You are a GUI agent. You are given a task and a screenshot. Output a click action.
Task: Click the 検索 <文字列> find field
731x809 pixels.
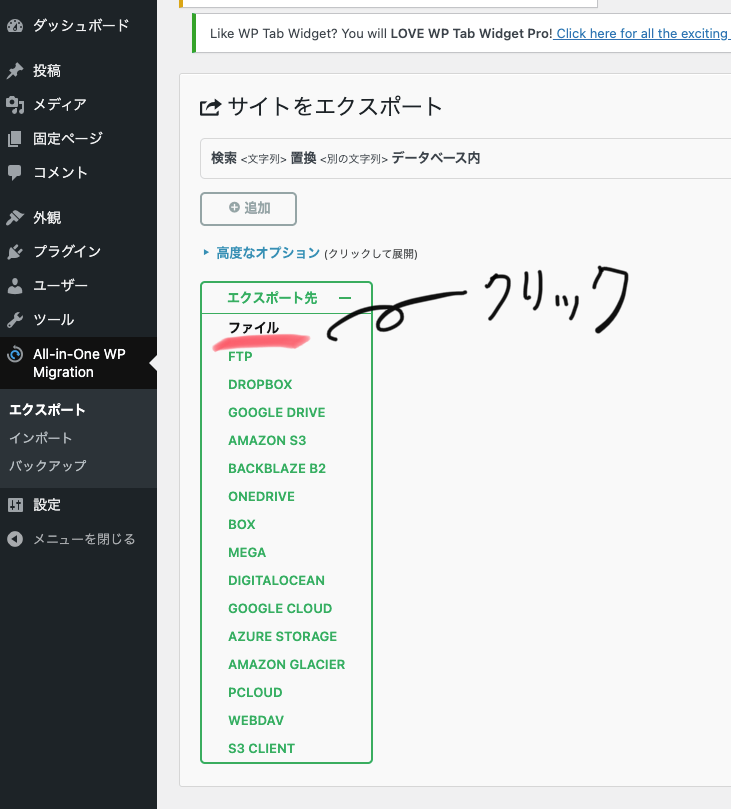pyautogui.click(x=249, y=158)
